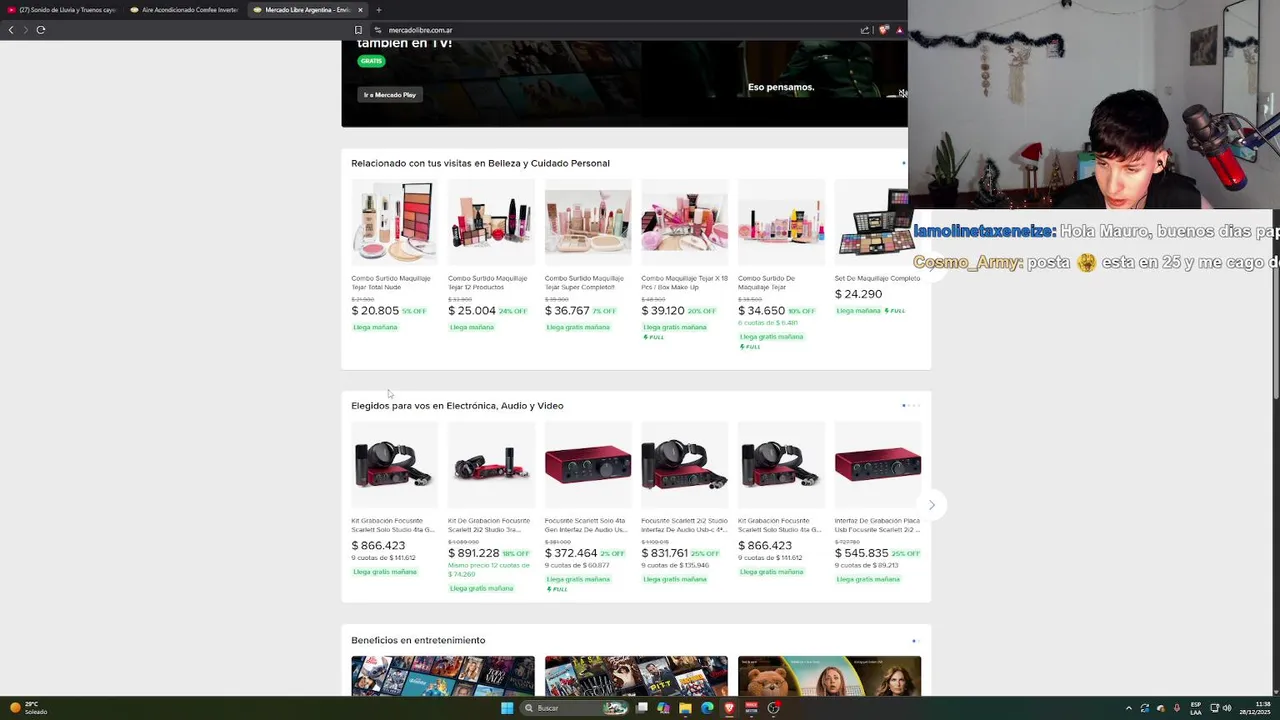Image resolution: width=1280 pixels, height=720 pixels.
Task: Close the Mercado Libre Argentina tab
Action: (360, 10)
